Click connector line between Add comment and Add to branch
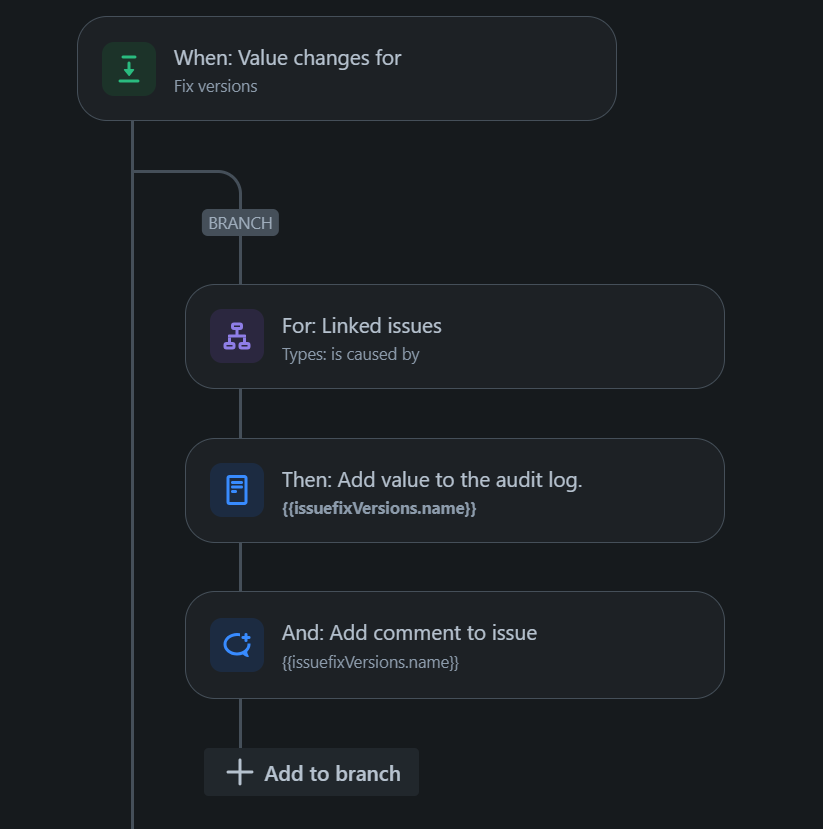 [x=241, y=723]
